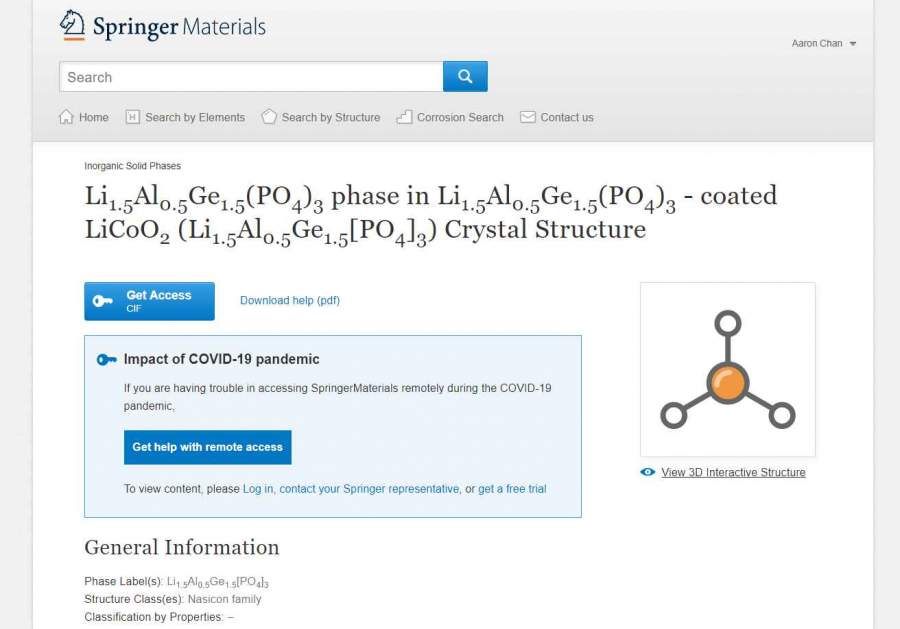This screenshot has width=900, height=629.
Task: Click the Springer Materials horse logo
Action: click(x=72, y=25)
